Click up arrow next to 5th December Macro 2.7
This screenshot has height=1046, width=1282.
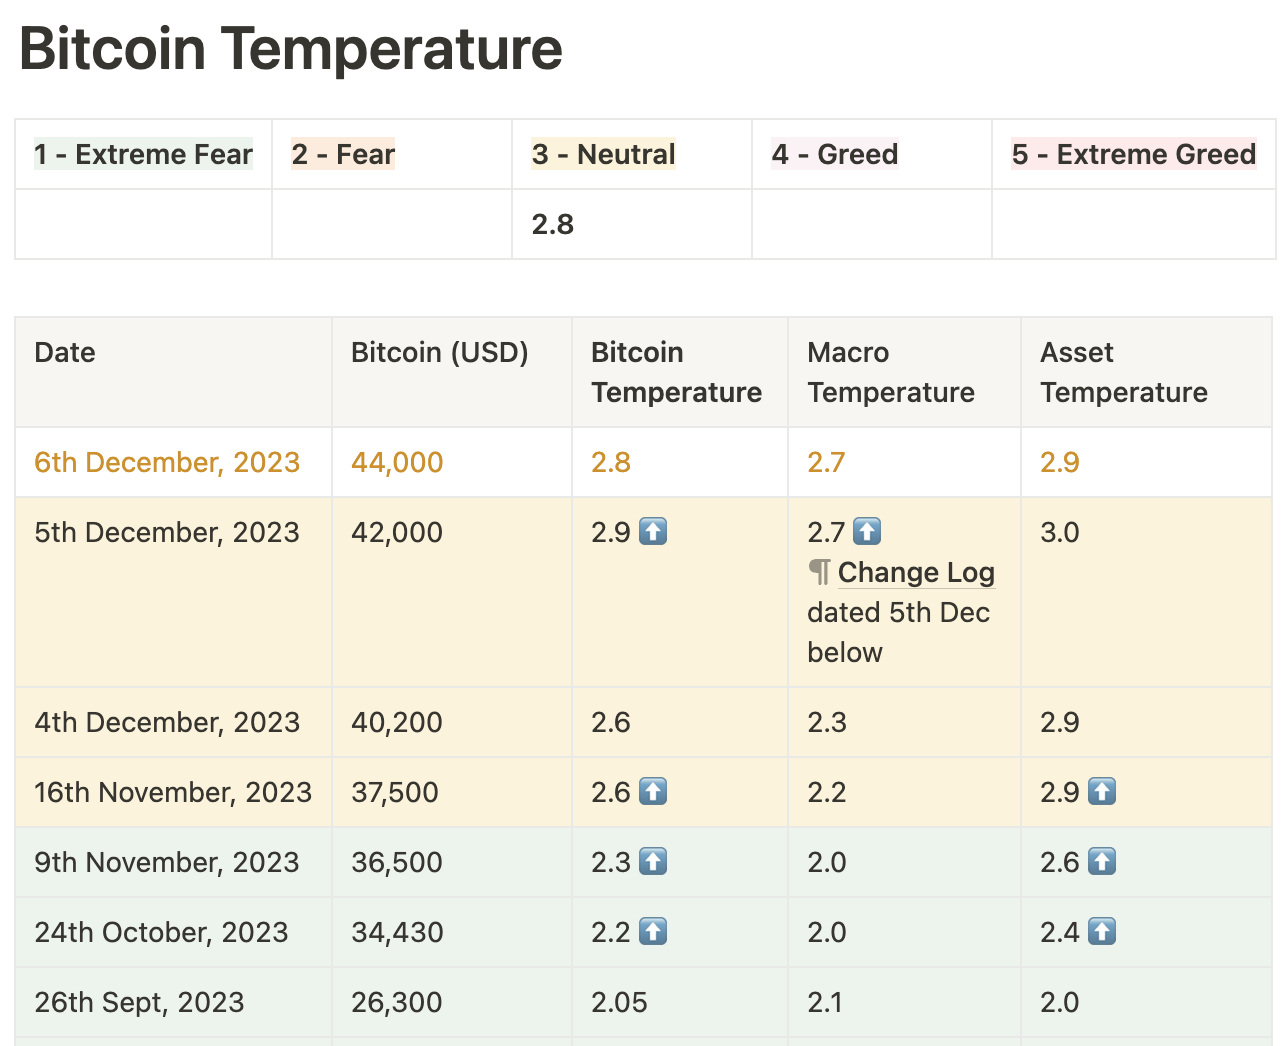(x=867, y=531)
